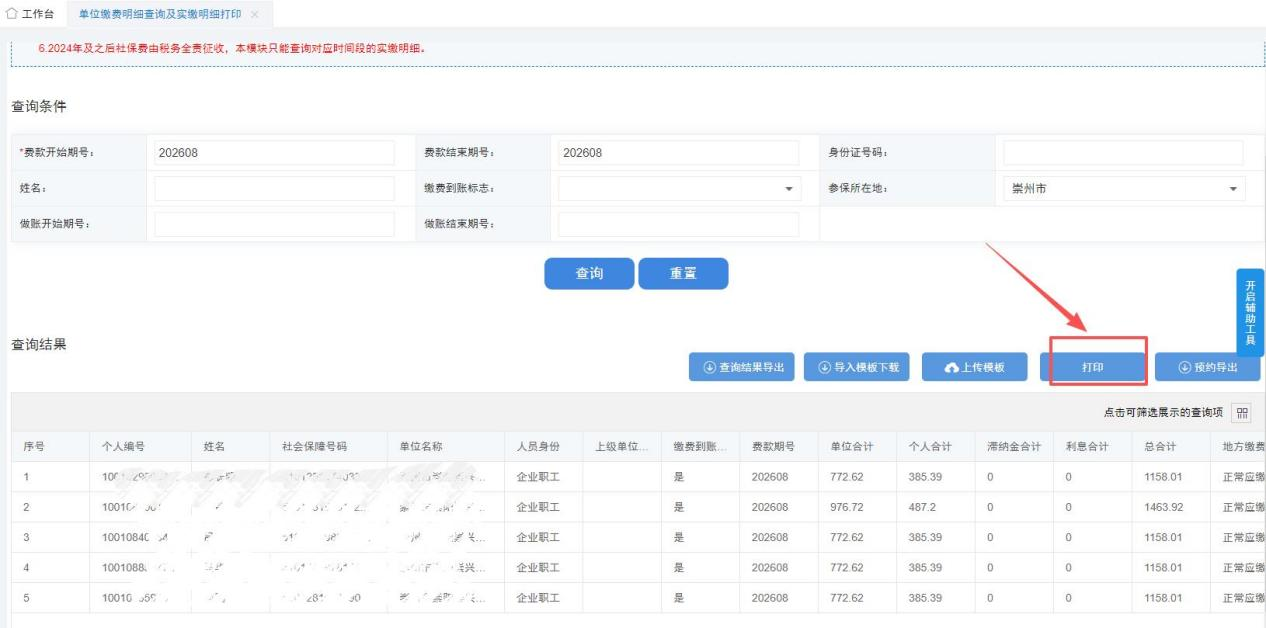
Task: Click the 费款开始期号 input field
Action: [x=274, y=153]
